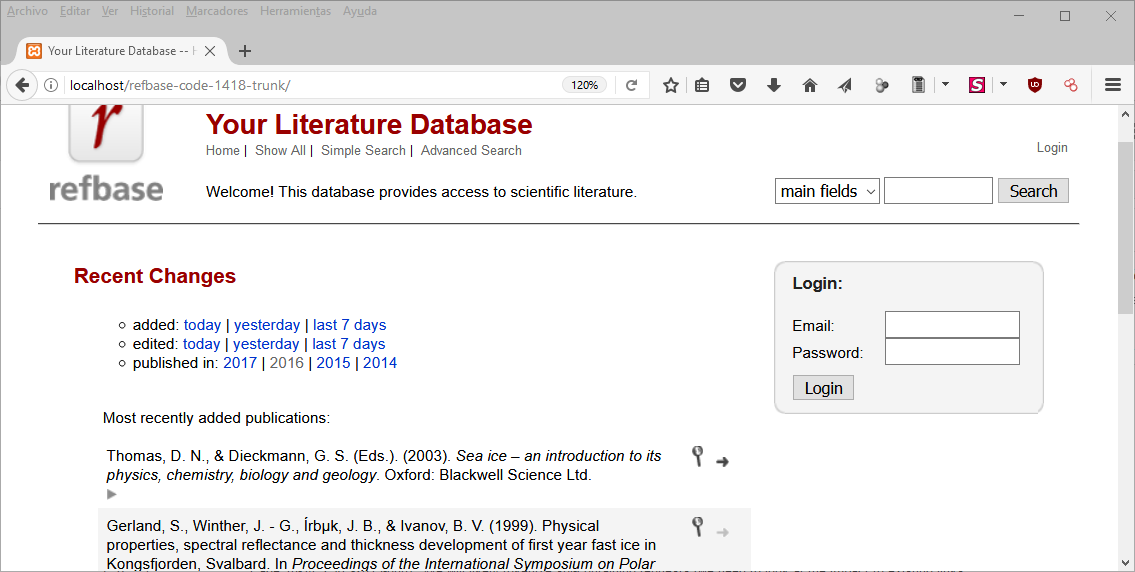Go to browser home page icon

click(x=810, y=85)
